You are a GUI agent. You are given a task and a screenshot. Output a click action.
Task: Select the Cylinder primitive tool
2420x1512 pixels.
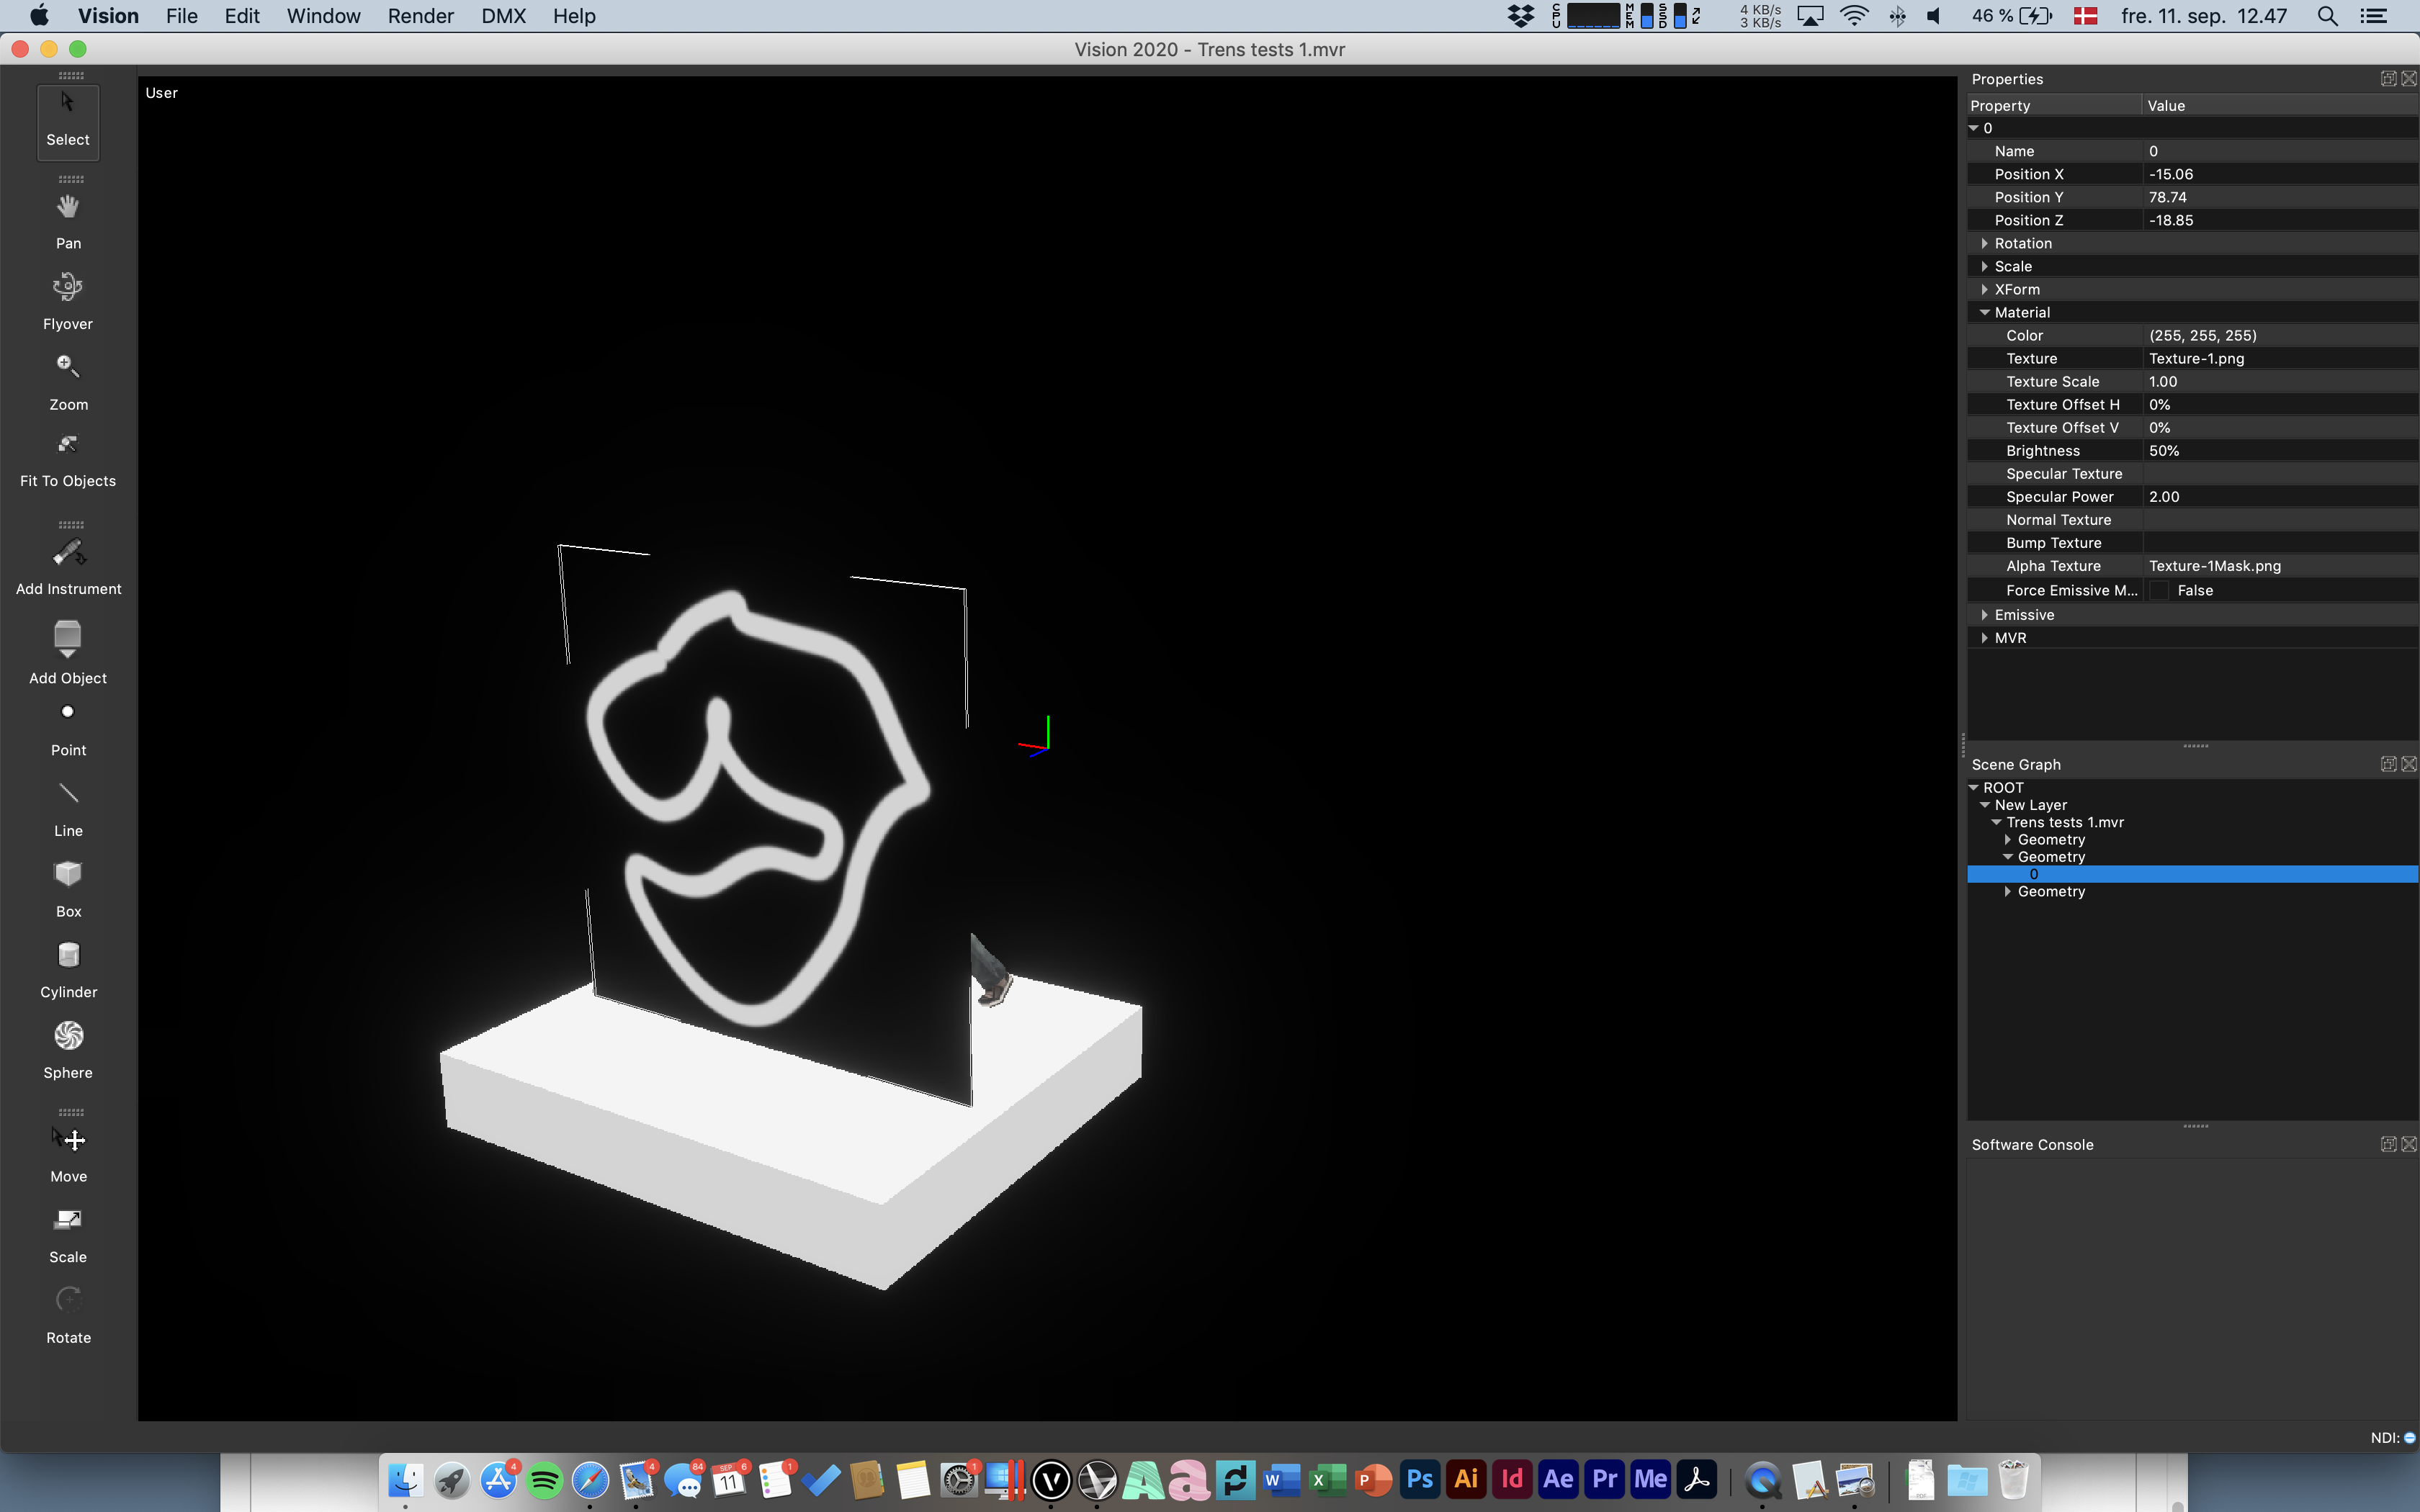(68, 969)
